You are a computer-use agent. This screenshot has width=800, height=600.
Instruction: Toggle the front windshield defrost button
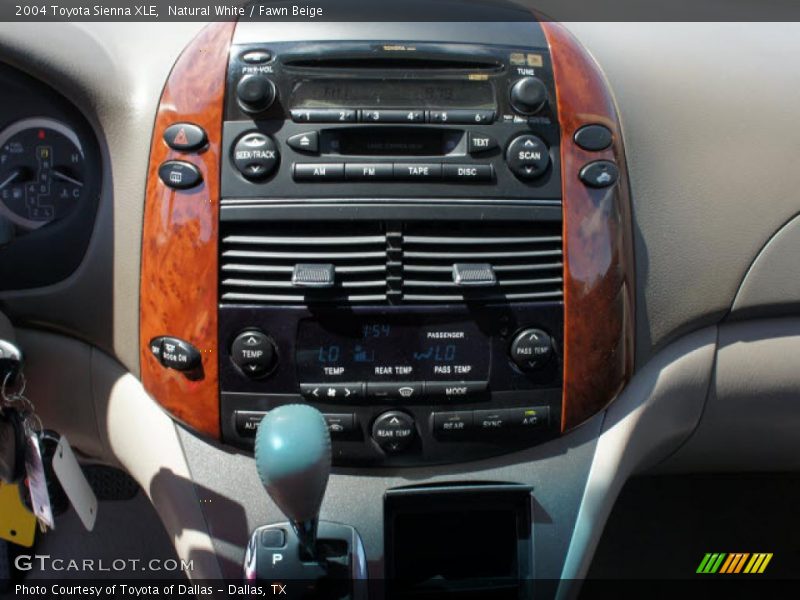[396, 391]
